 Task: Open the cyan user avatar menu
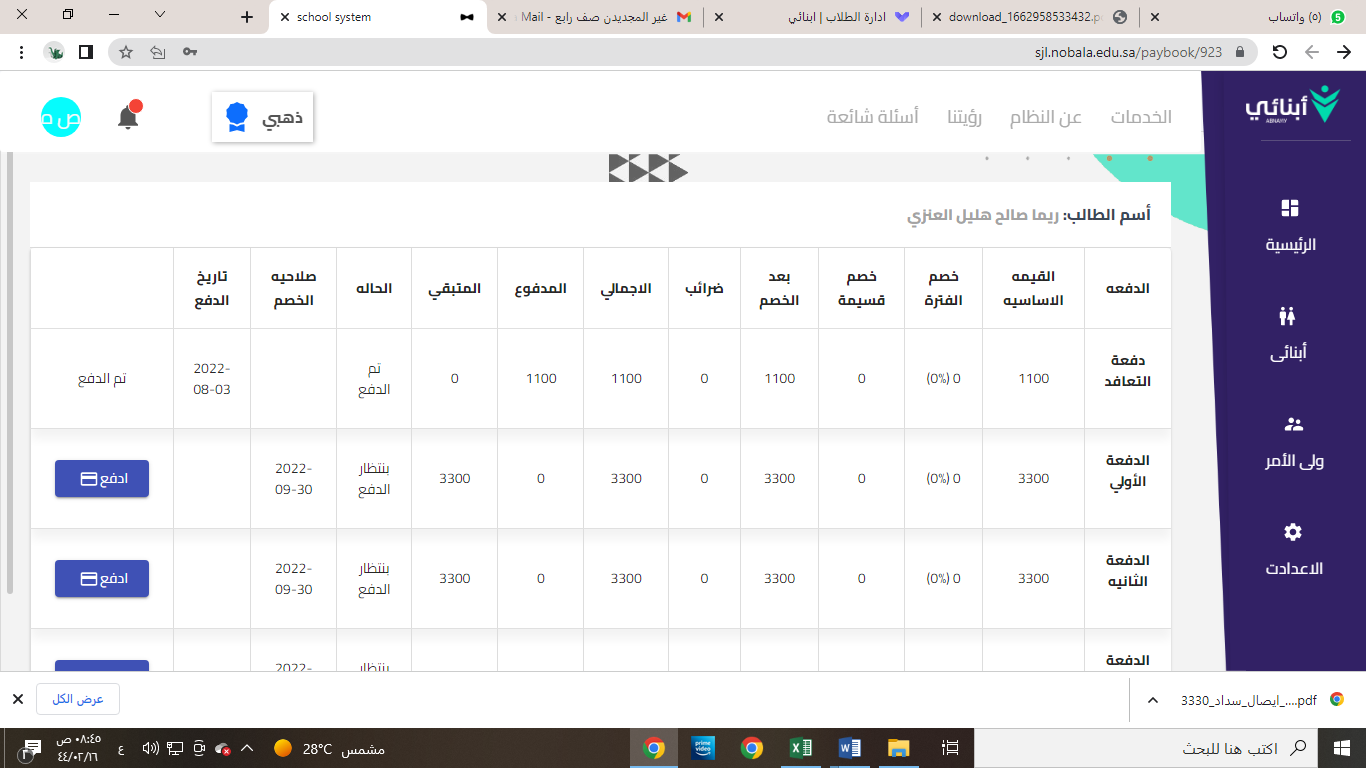tap(61, 117)
